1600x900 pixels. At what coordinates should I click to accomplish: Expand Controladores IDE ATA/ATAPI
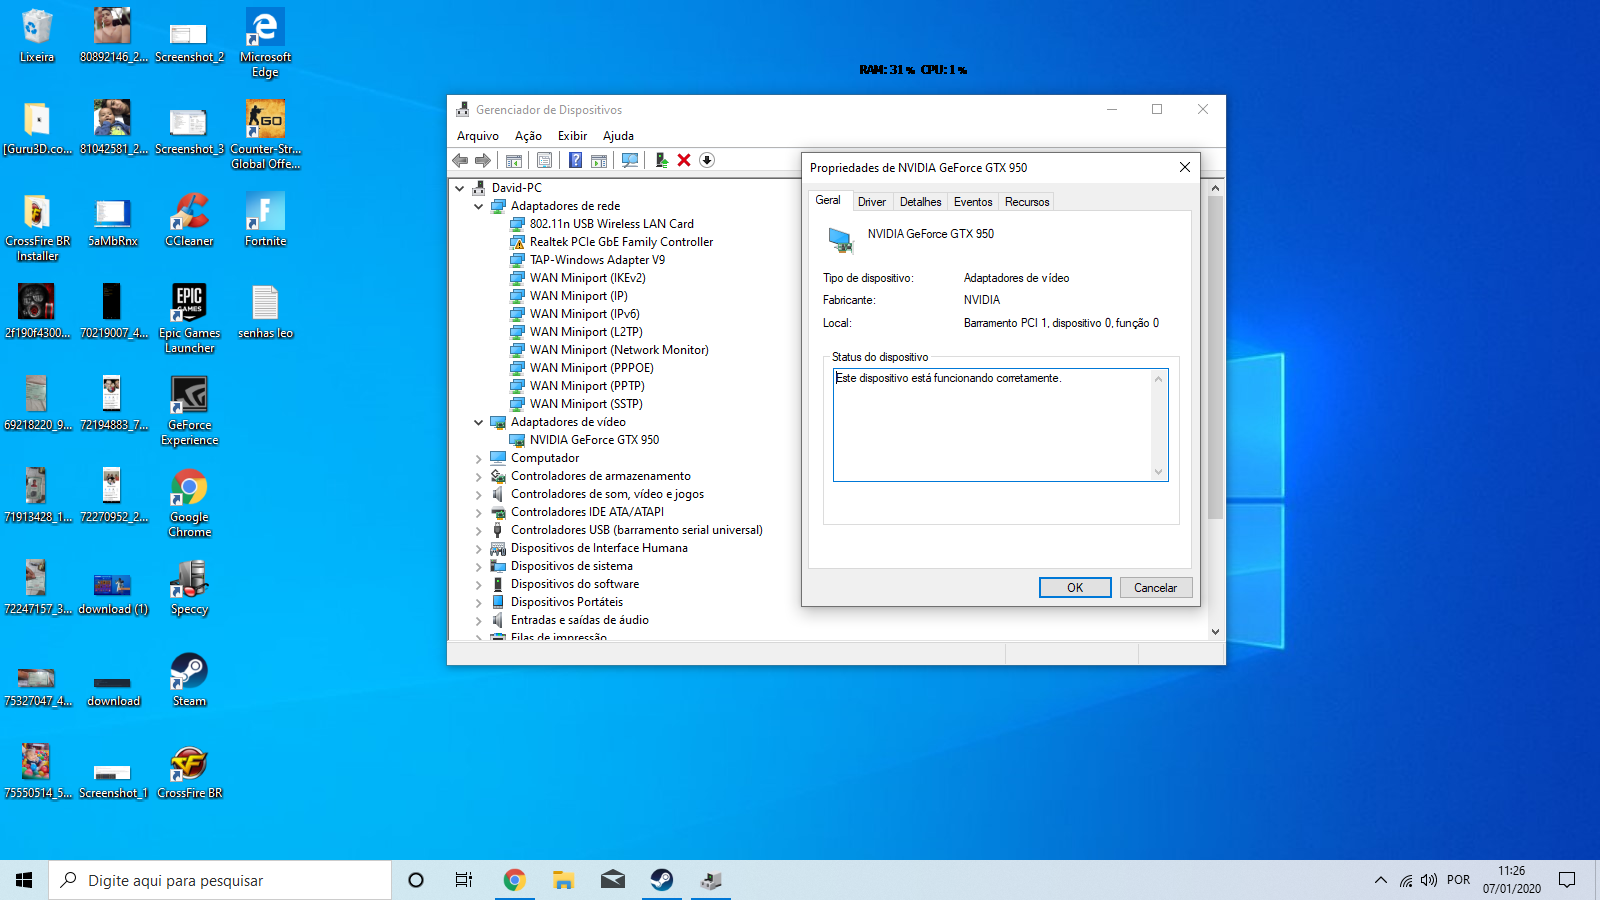tap(479, 512)
